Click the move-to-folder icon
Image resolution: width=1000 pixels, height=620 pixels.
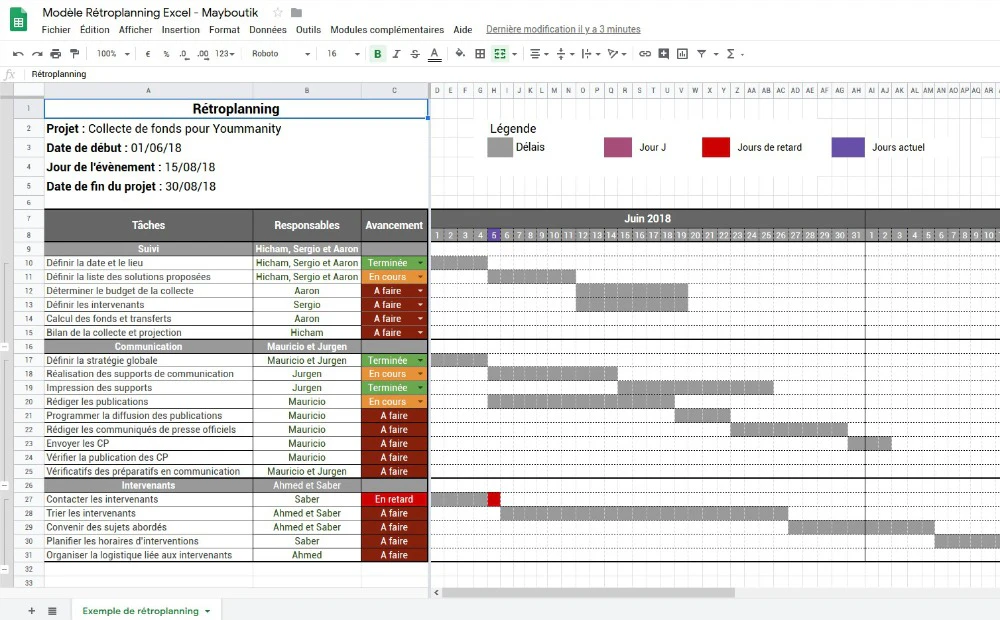click(x=296, y=13)
